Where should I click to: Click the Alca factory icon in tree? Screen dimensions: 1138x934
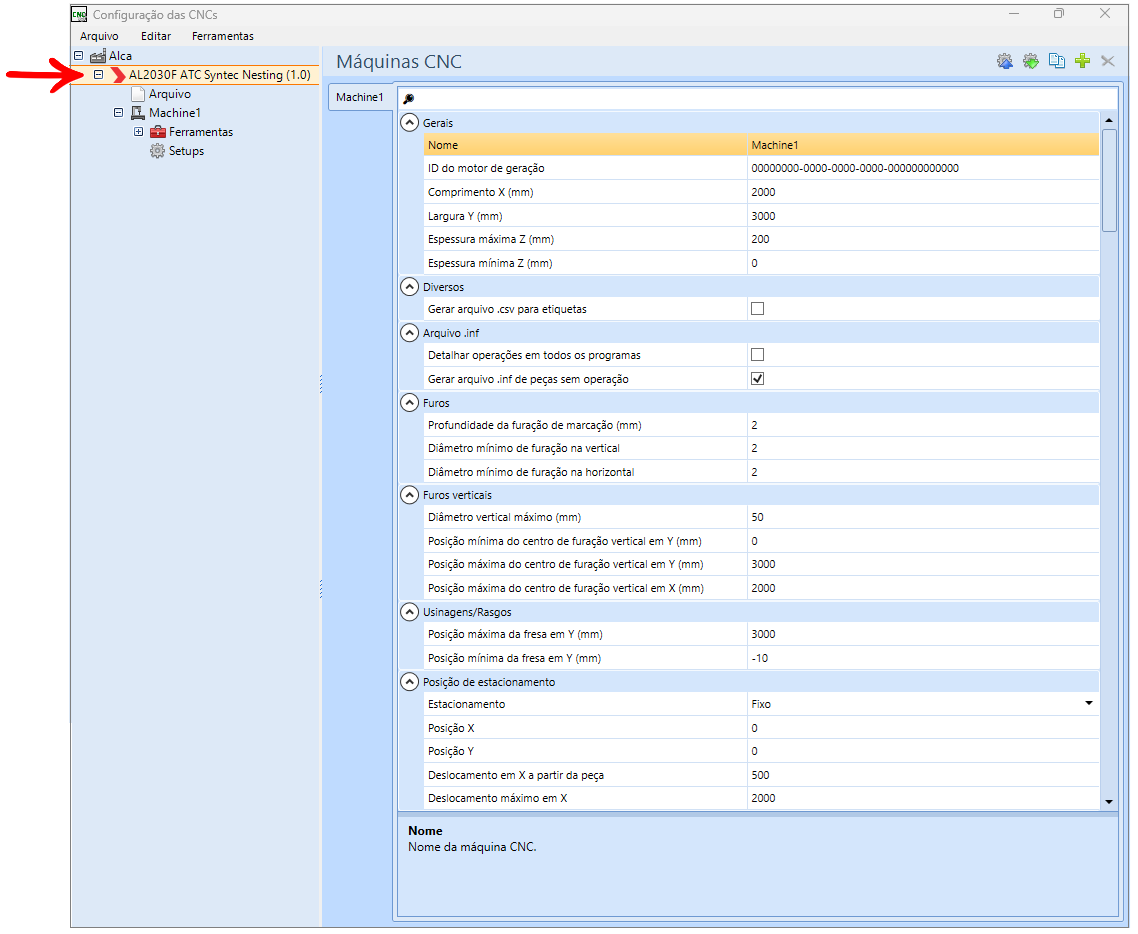98,56
